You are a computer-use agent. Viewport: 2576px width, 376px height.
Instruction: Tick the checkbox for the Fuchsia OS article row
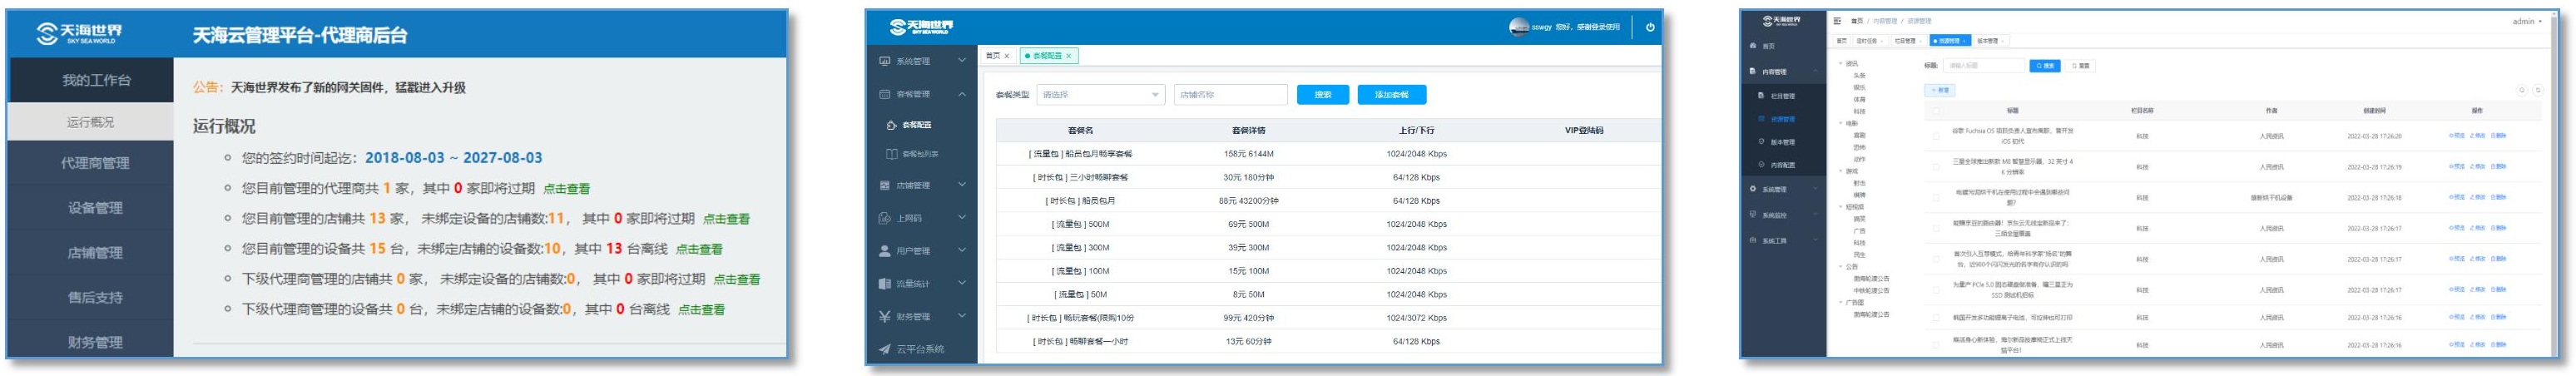pos(1936,136)
